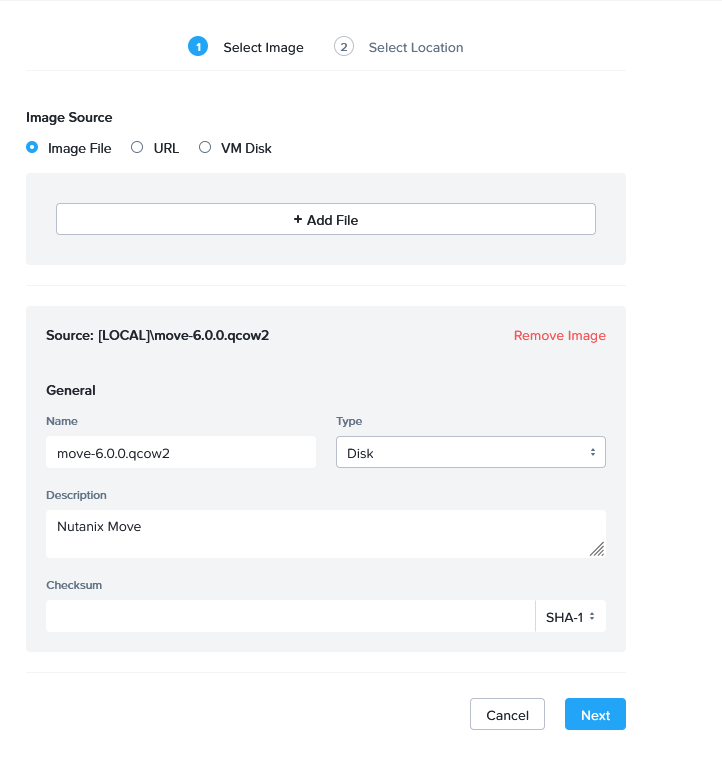The width and height of the screenshot is (722, 763).
Task: Click the Remove Image link
Action: tap(559, 336)
